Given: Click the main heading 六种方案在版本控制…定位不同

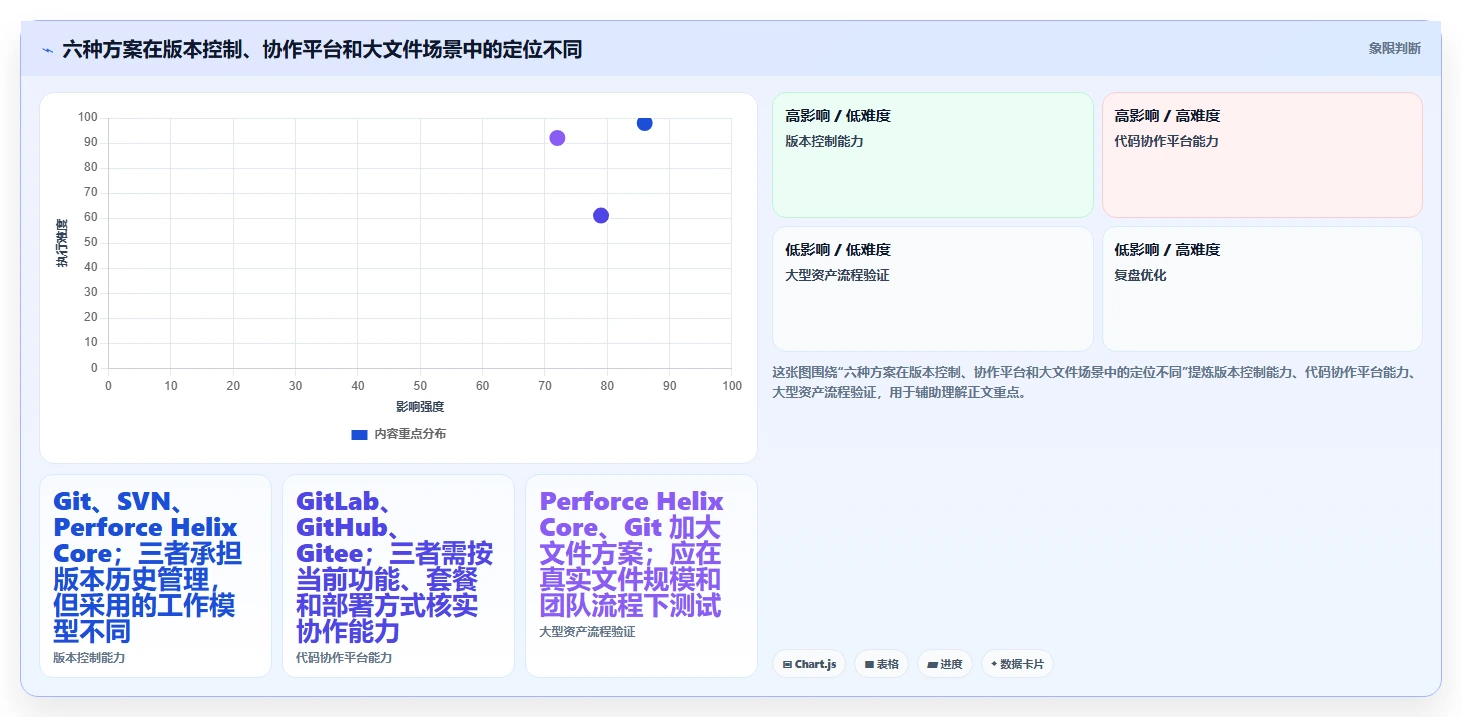Looking at the screenshot, I should click(x=322, y=49).
